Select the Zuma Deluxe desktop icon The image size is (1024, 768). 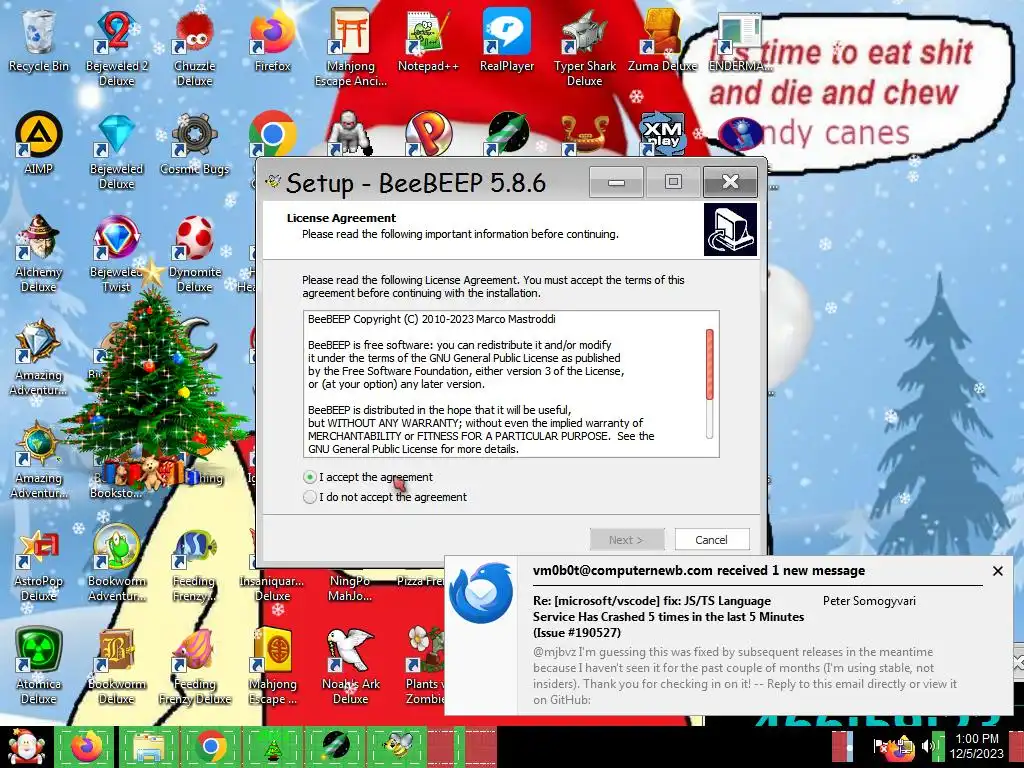click(662, 42)
